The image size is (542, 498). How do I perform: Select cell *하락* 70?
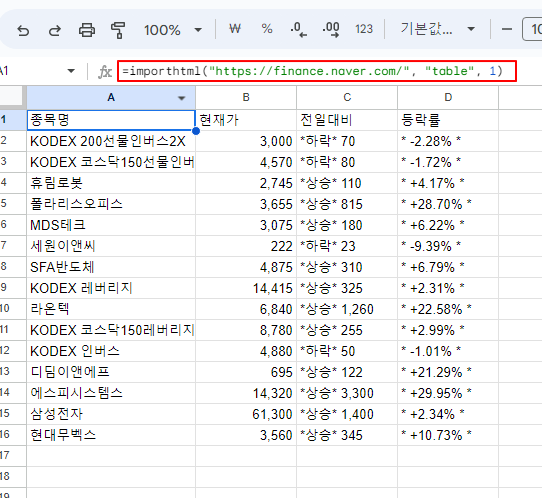click(347, 141)
